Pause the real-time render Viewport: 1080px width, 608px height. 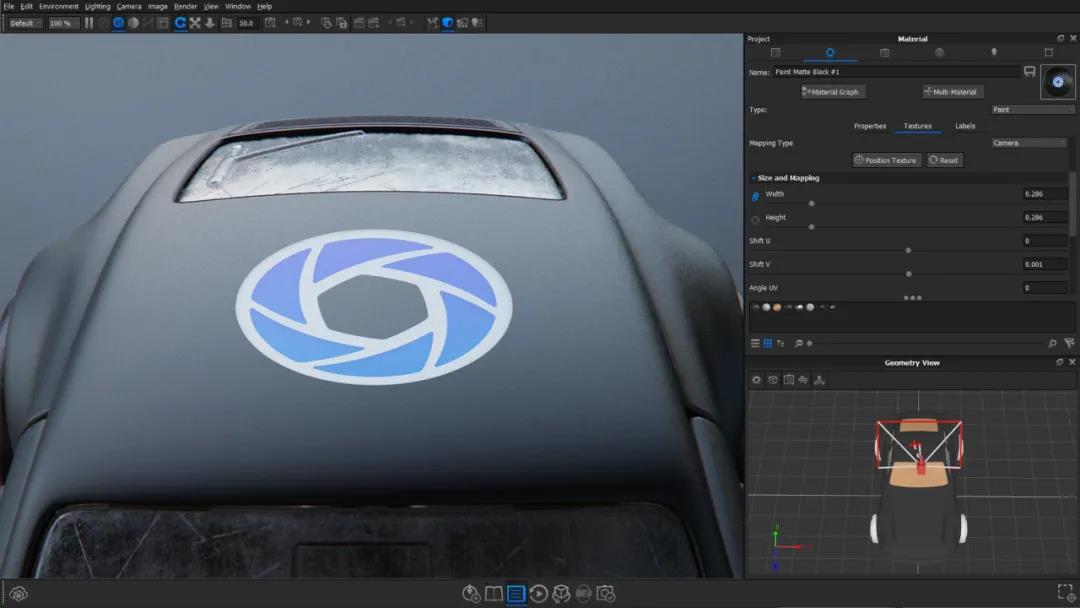pos(89,22)
